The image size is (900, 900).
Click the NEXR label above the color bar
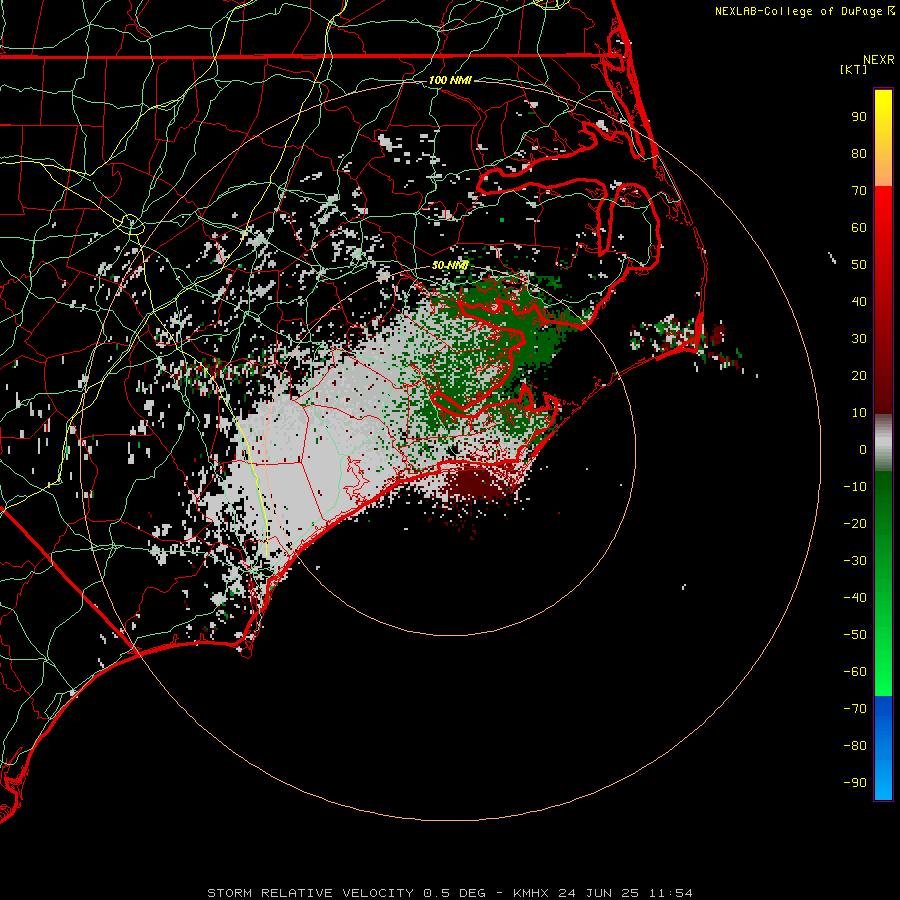(878, 60)
